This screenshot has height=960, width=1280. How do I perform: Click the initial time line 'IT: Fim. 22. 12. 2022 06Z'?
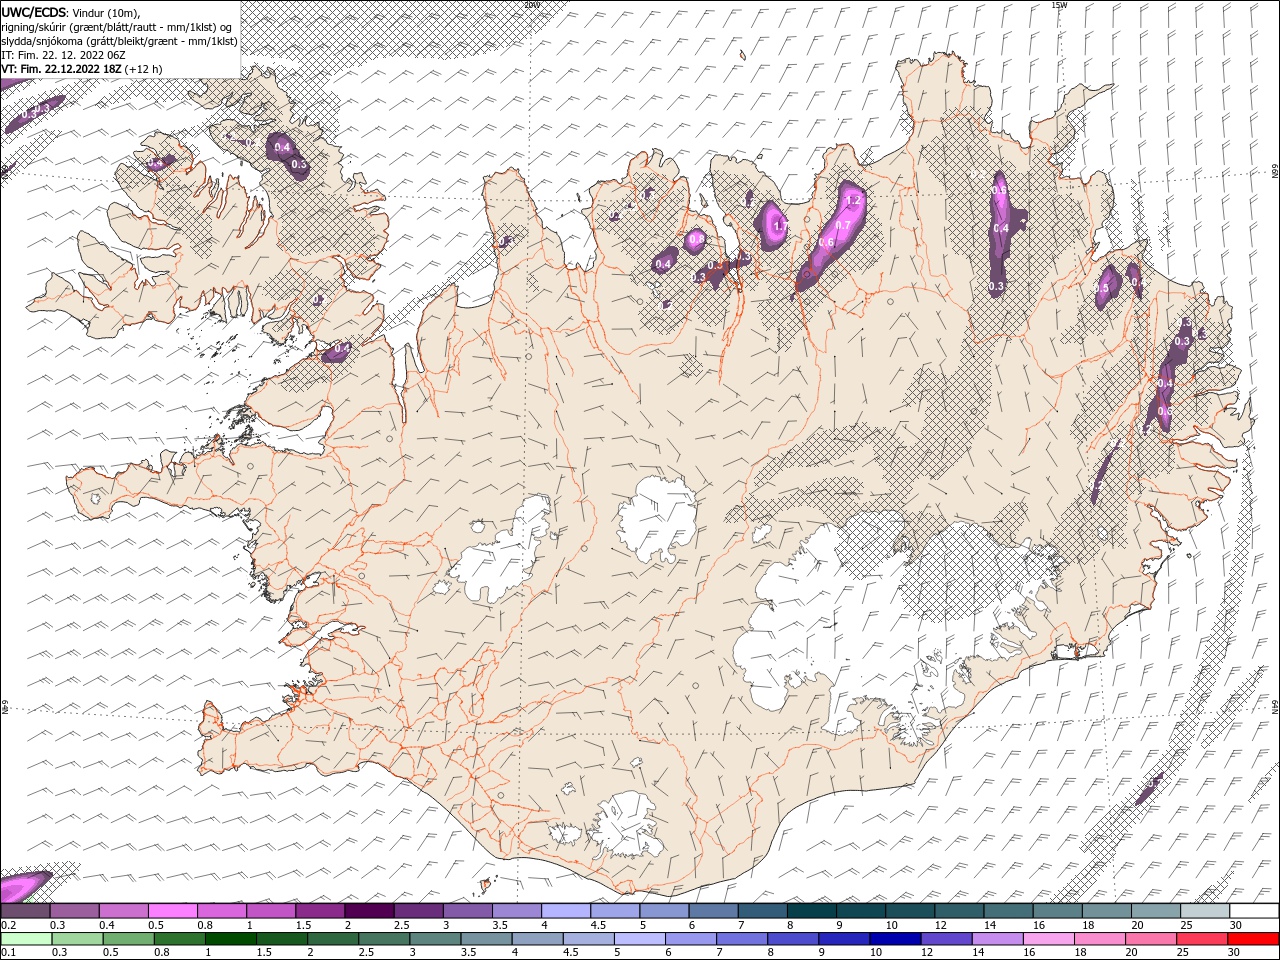click(x=64, y=55)
